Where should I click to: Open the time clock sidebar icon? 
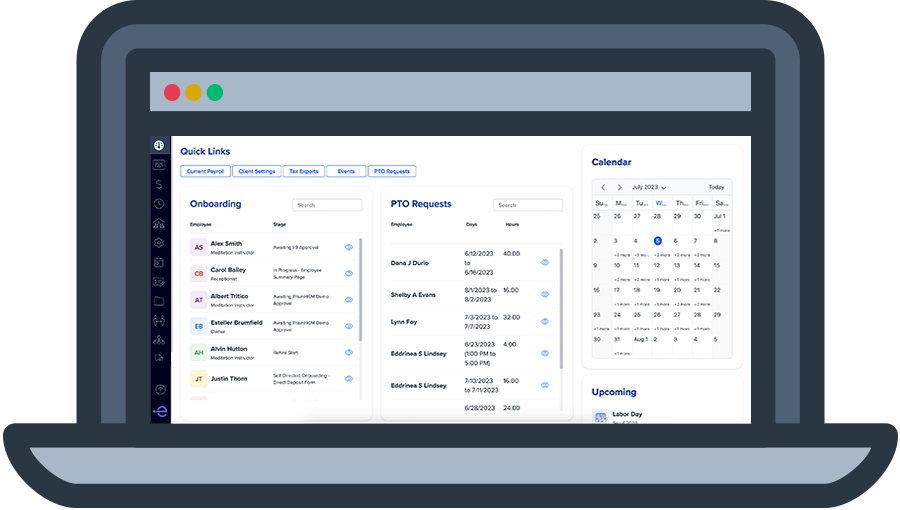pyautogui.click(x=159, y=204)
